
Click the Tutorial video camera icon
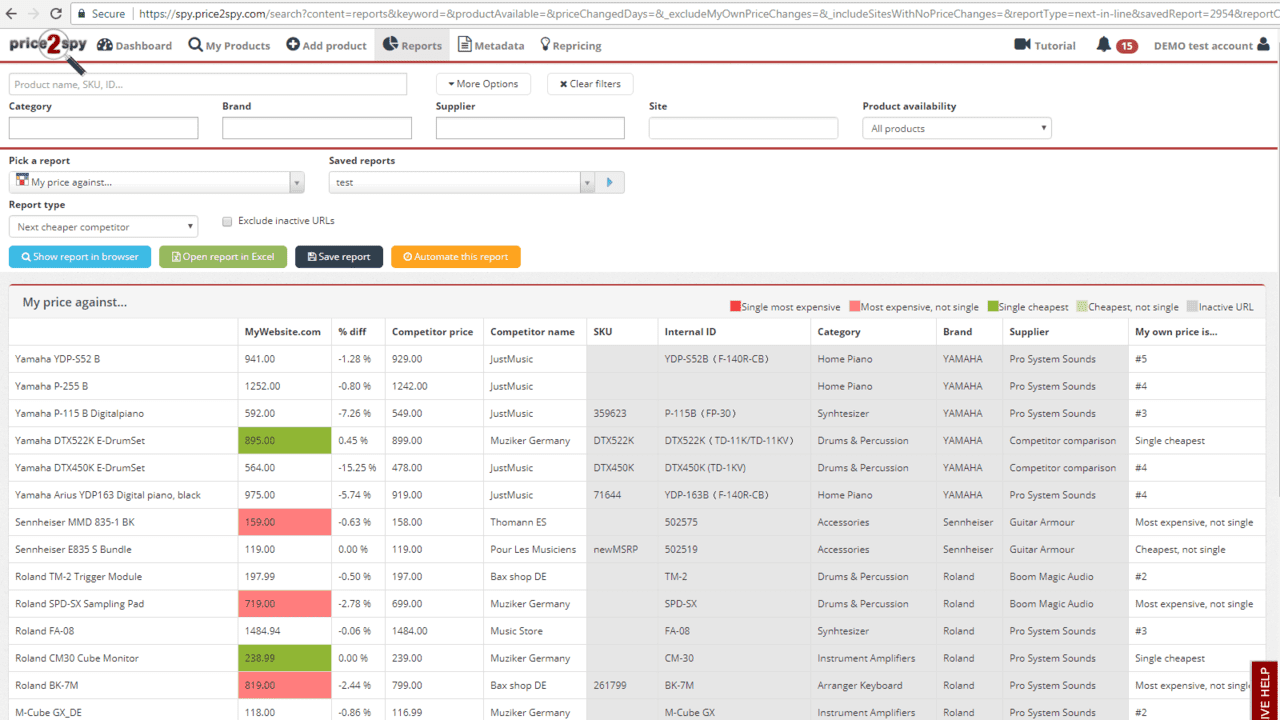1022,45
